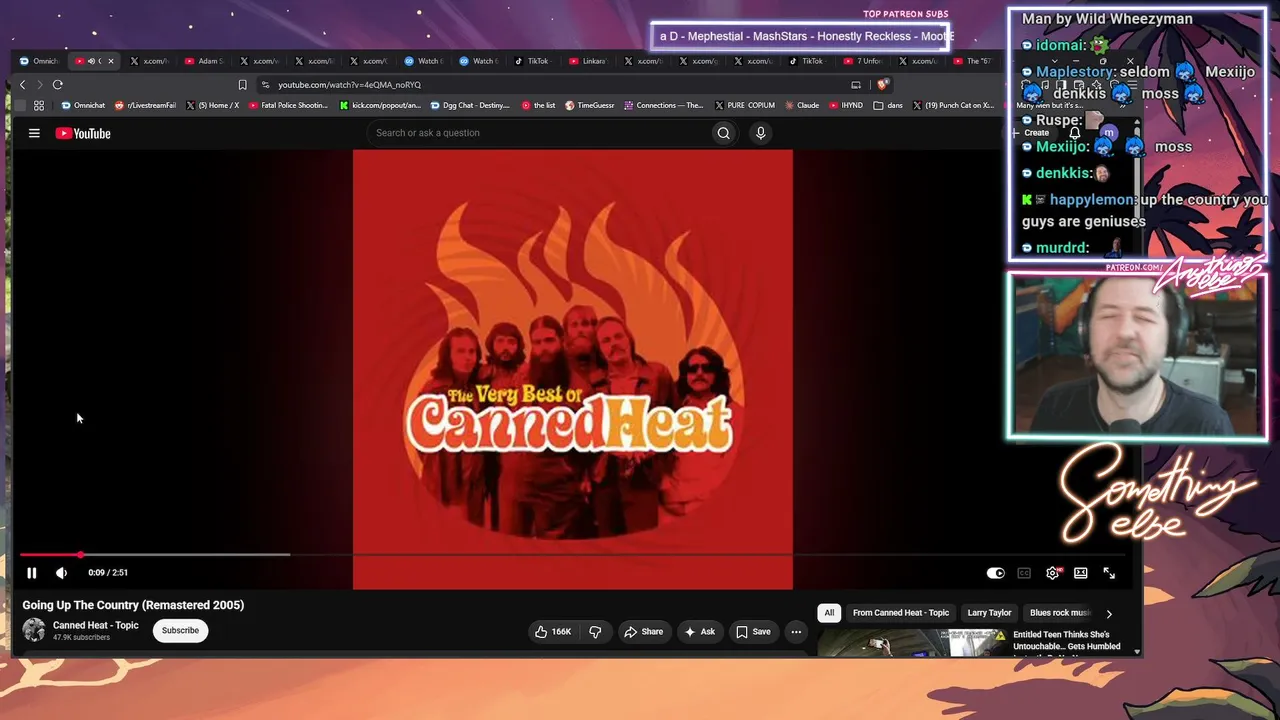
Task: Open more actions ellipsis menu
Action: pos(796,632)
